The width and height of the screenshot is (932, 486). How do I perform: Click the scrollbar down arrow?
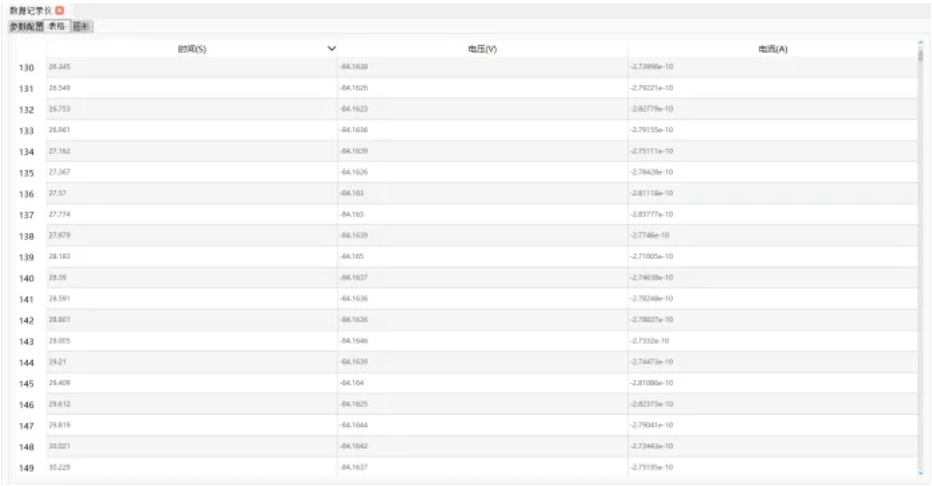[x=920, y=472]
